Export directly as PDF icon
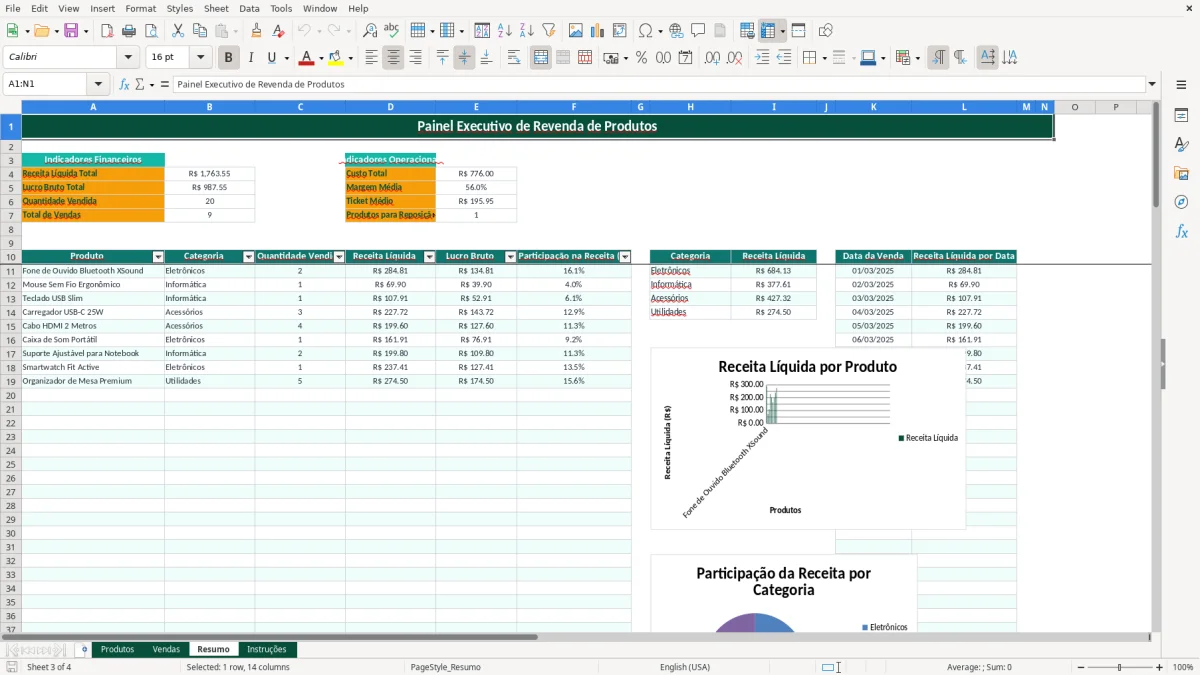1200x675 pixels. pyautogui.click(x=107, y=31)
